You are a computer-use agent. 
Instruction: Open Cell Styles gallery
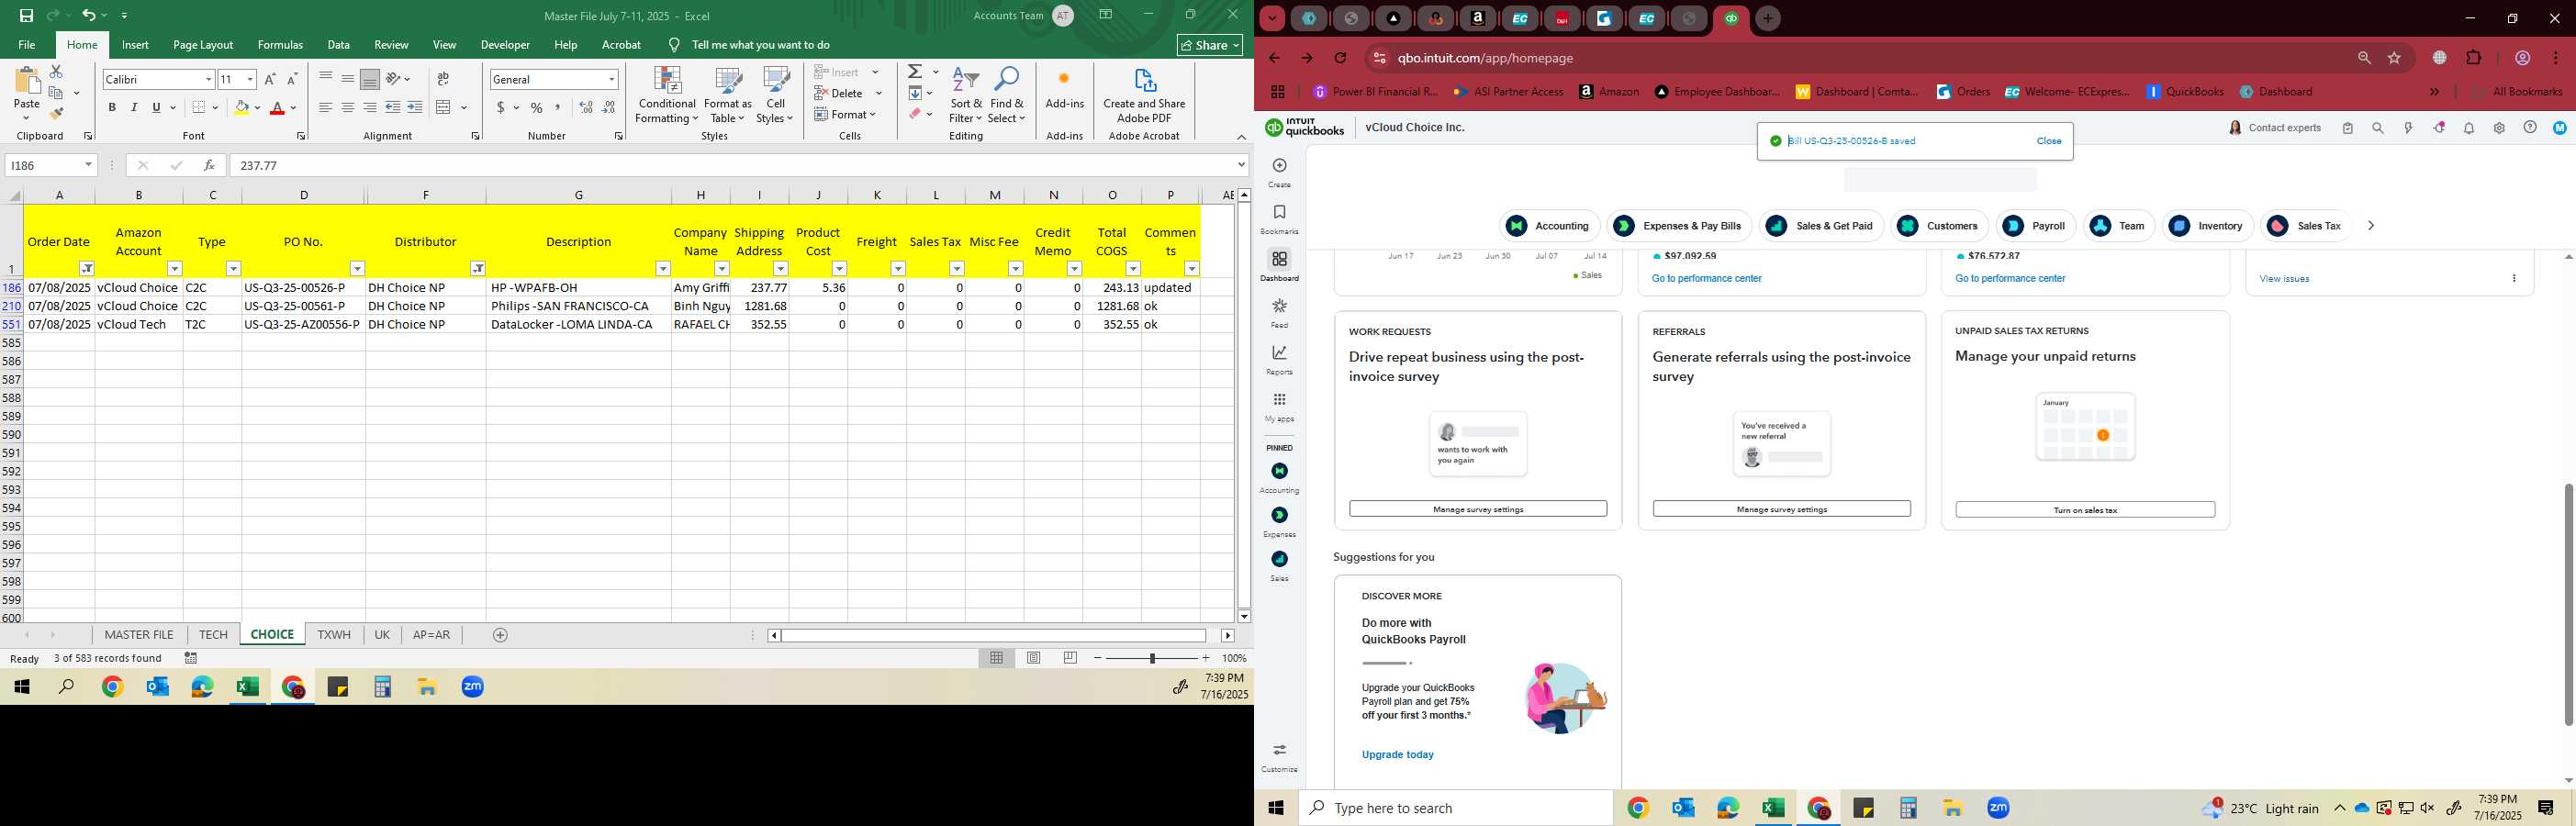[775, 96]
